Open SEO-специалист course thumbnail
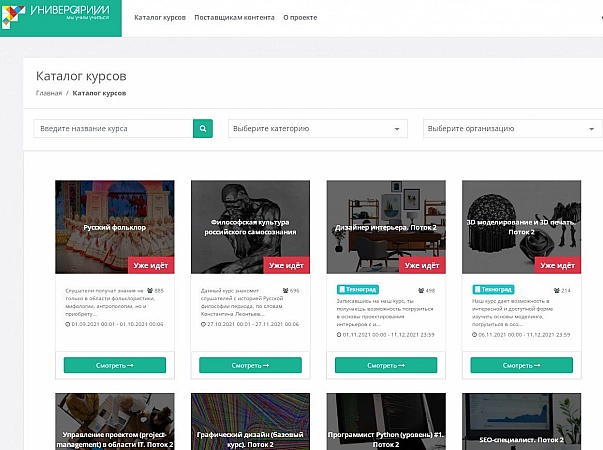Viewport: 603px width, 450px height. pyautogui.click(x=521, y=422)
